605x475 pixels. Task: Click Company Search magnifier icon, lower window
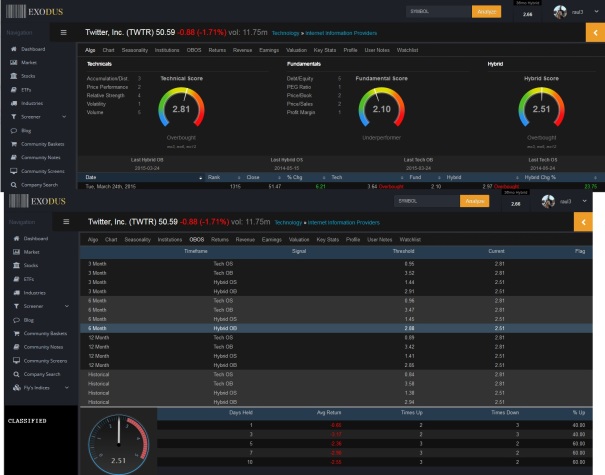16,374
